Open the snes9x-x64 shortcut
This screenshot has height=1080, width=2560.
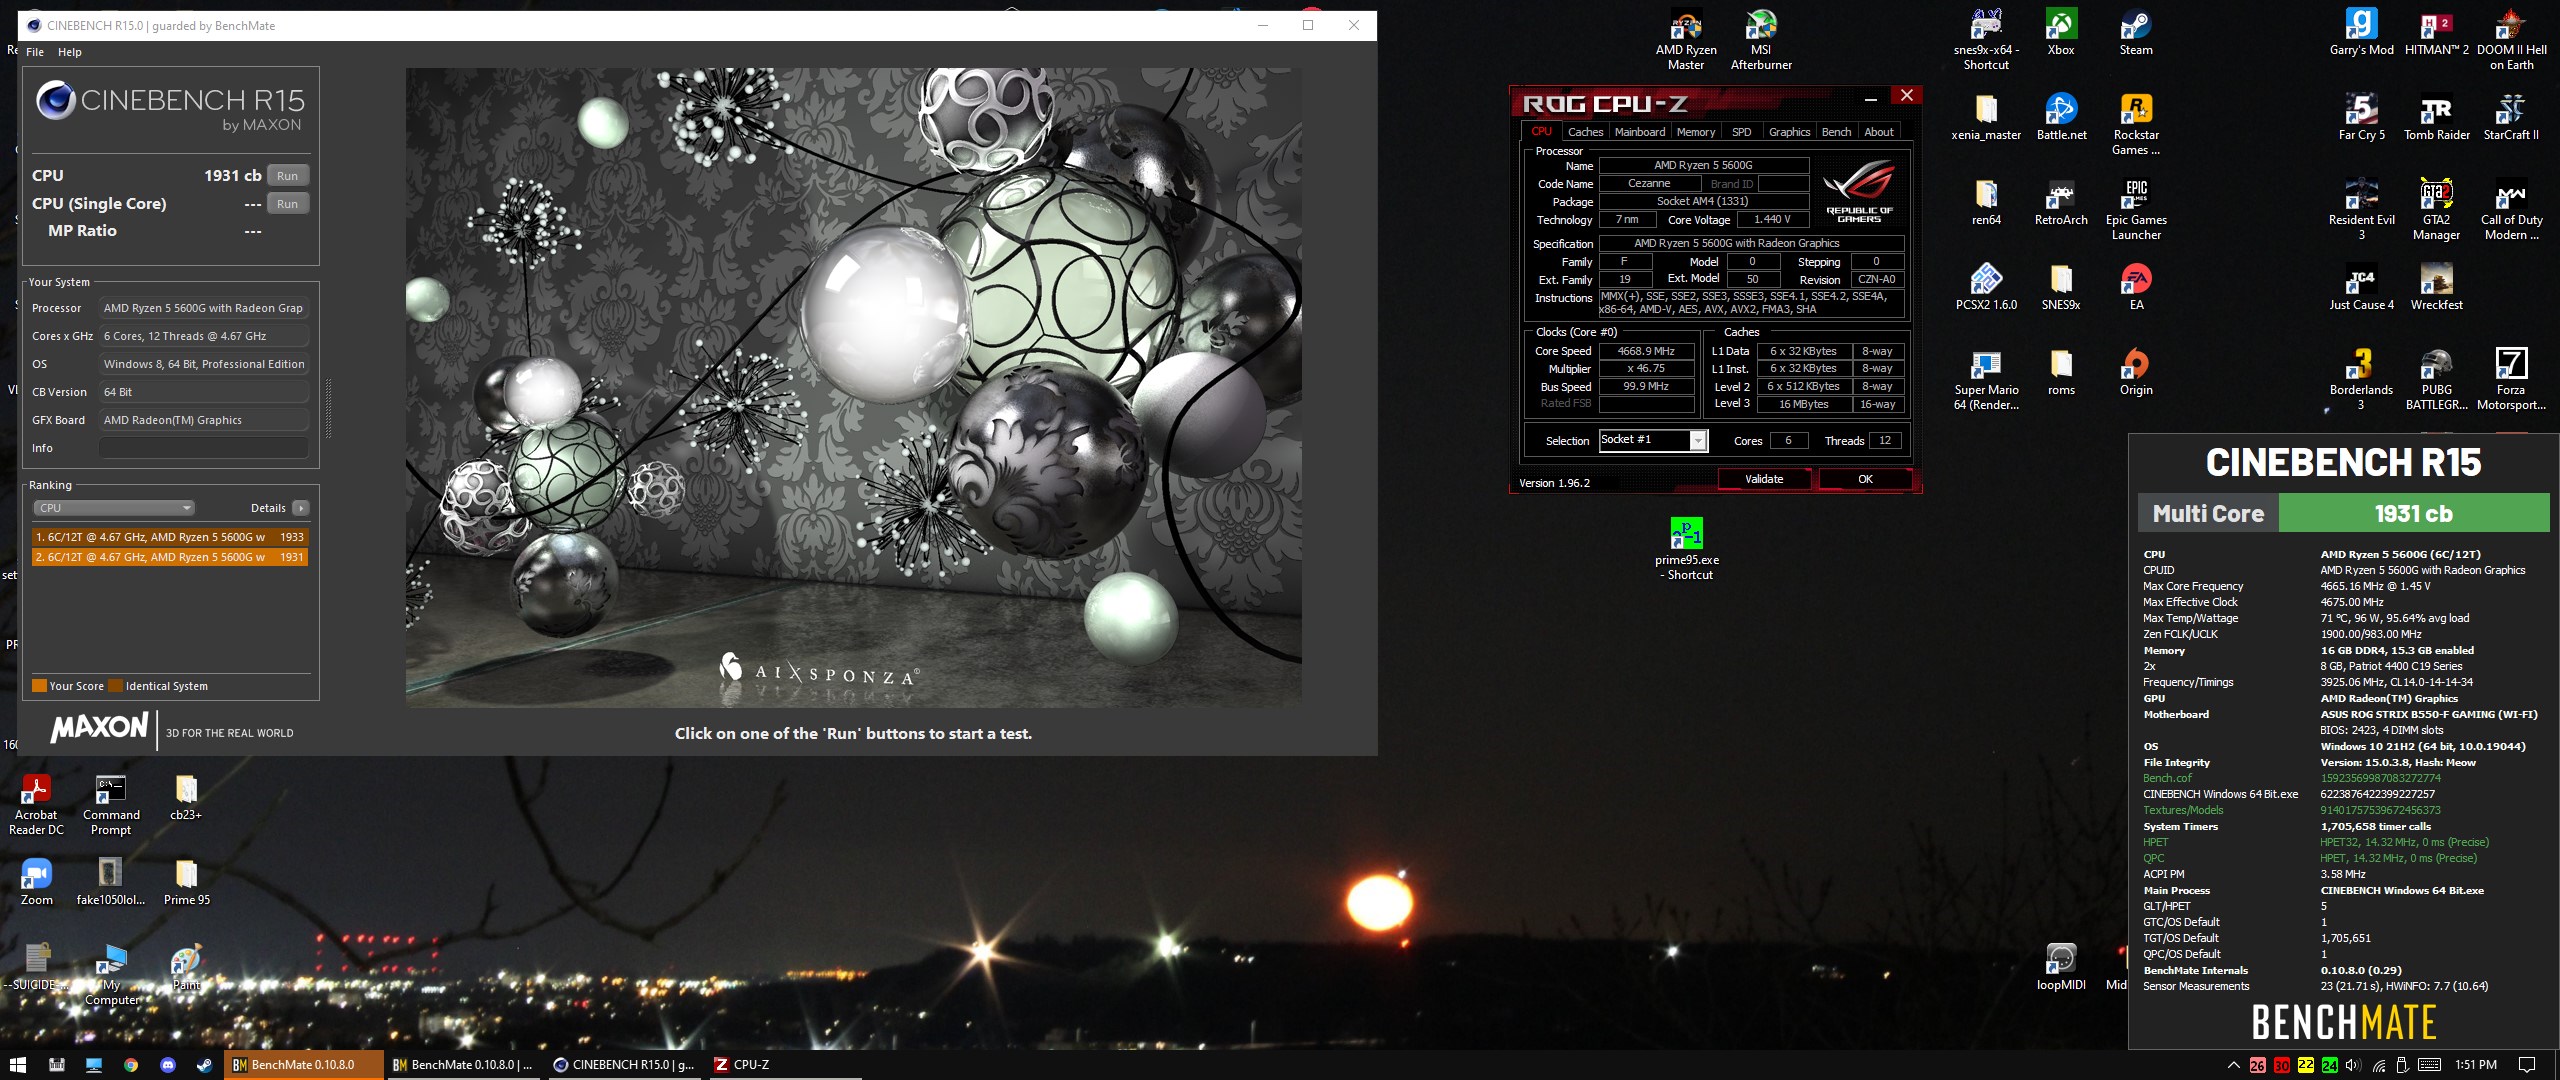1986,38
